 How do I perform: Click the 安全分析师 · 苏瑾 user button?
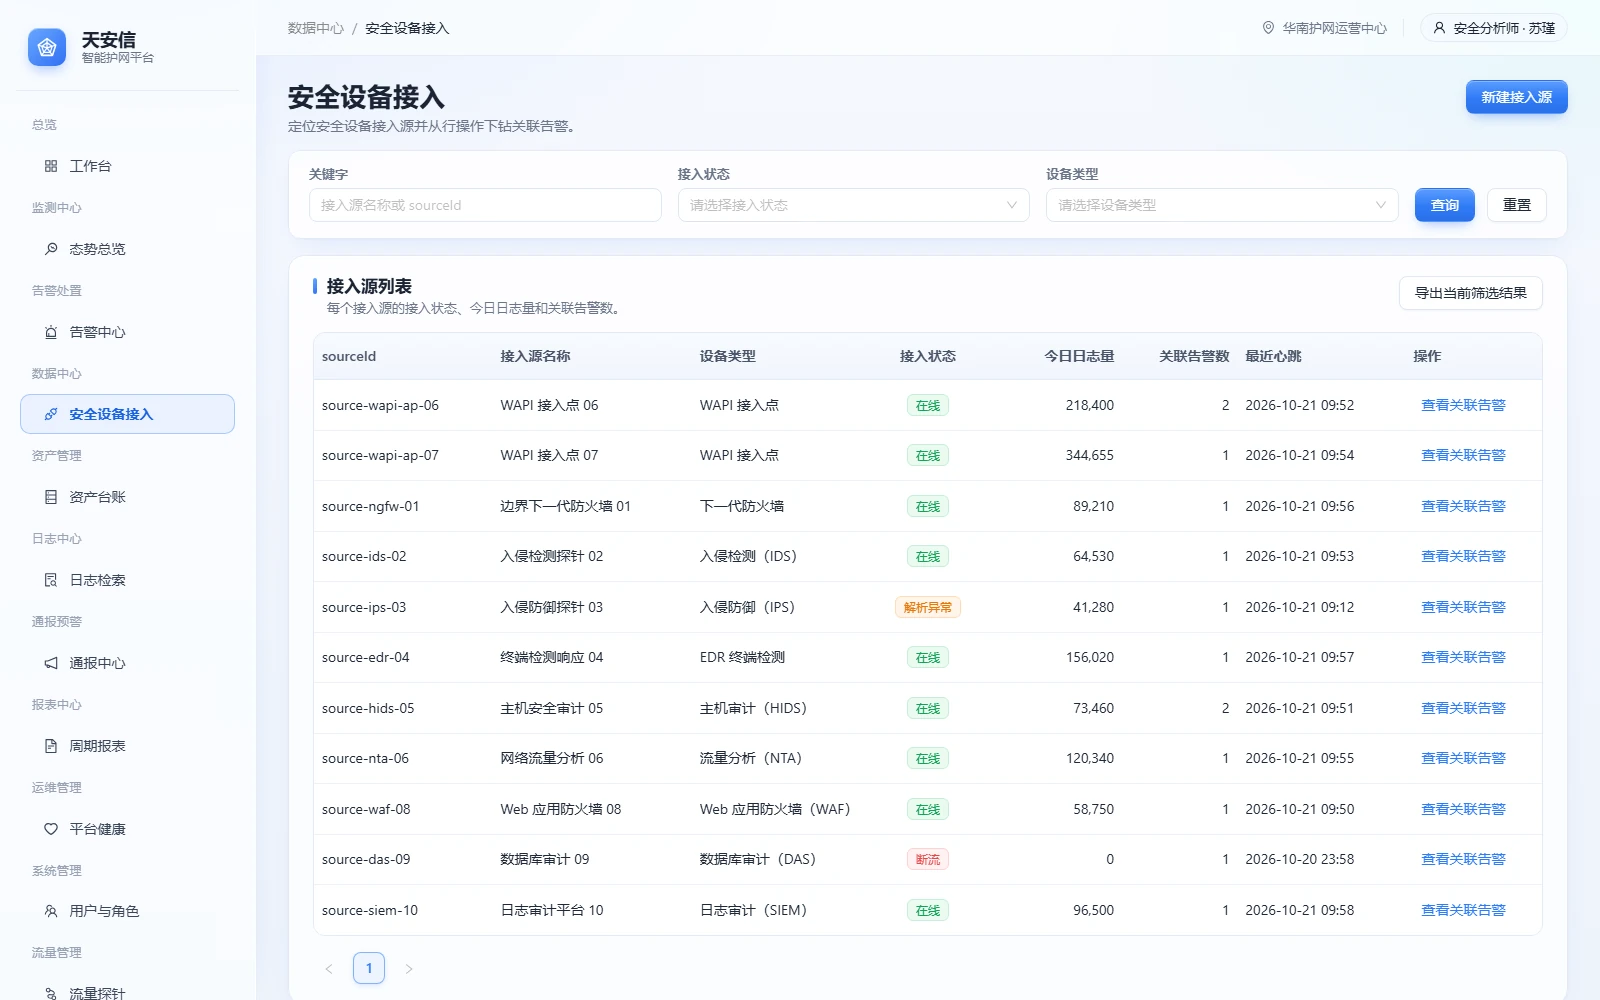click(x=1493, y=28)
